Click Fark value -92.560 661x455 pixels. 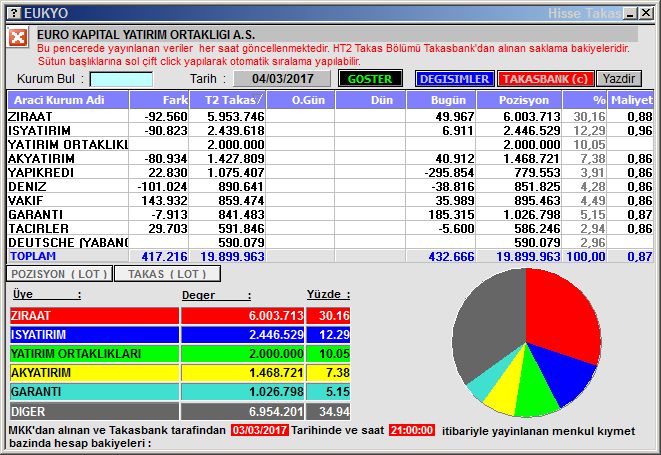(x=166, y=117)
